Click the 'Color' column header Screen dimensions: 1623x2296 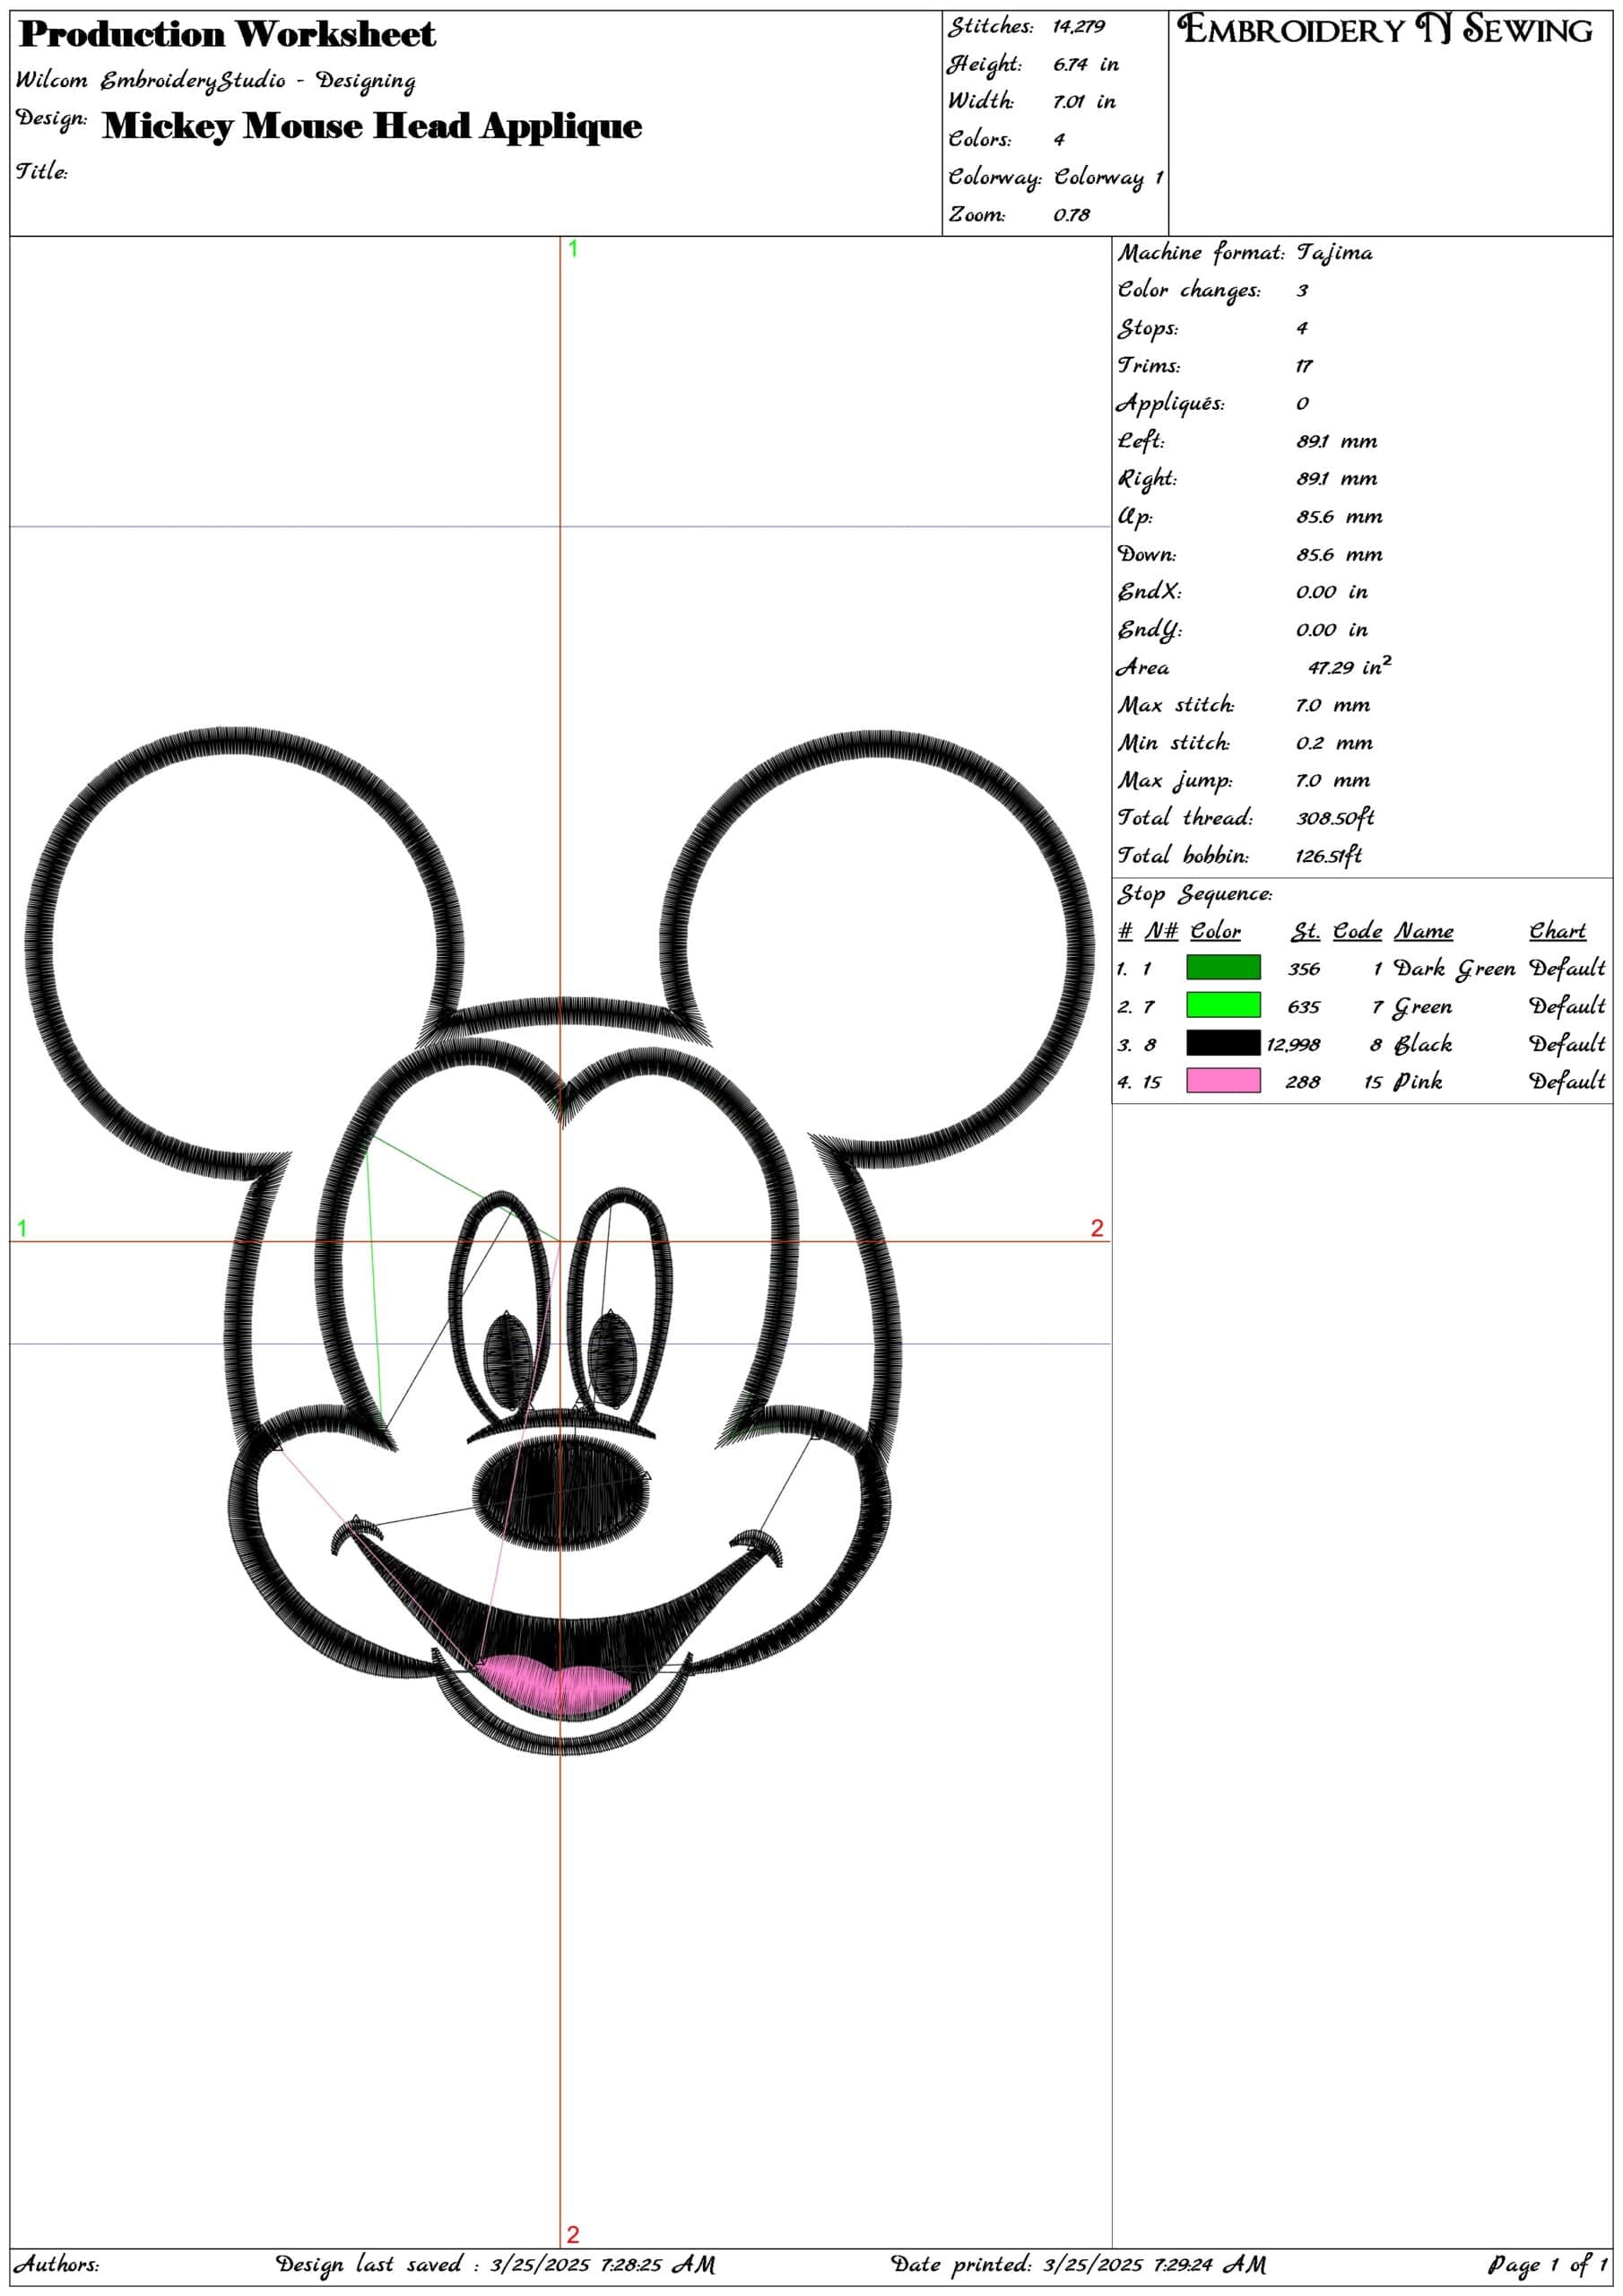click(1215, 931)
